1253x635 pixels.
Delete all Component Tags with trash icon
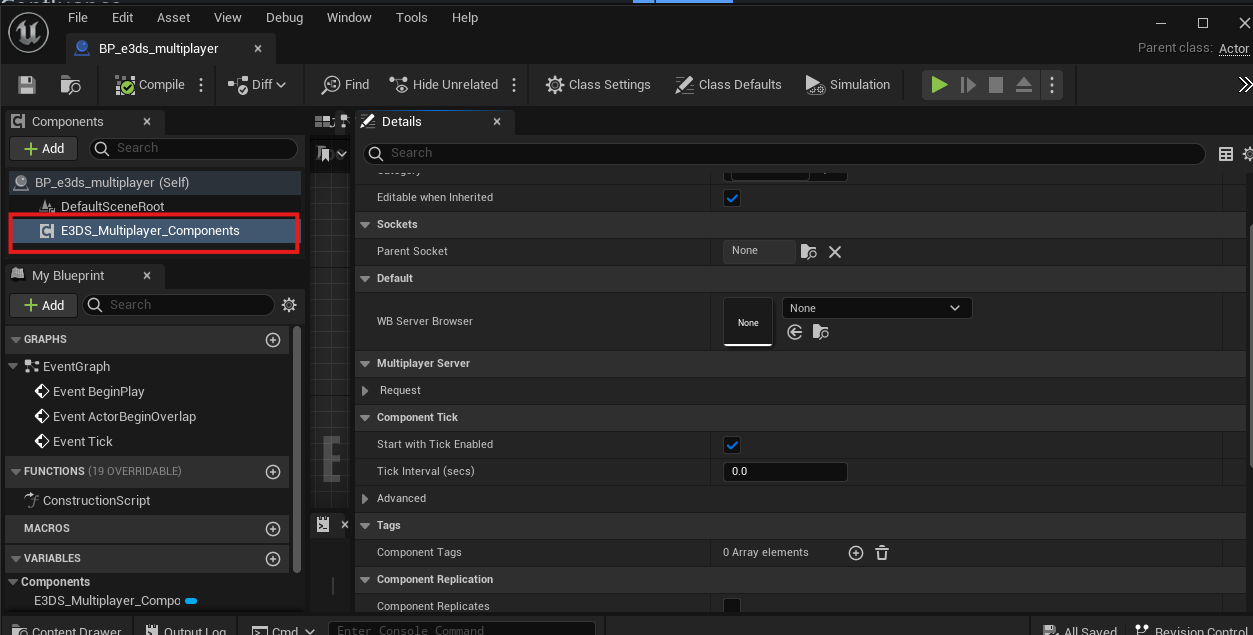click(882, 553)
